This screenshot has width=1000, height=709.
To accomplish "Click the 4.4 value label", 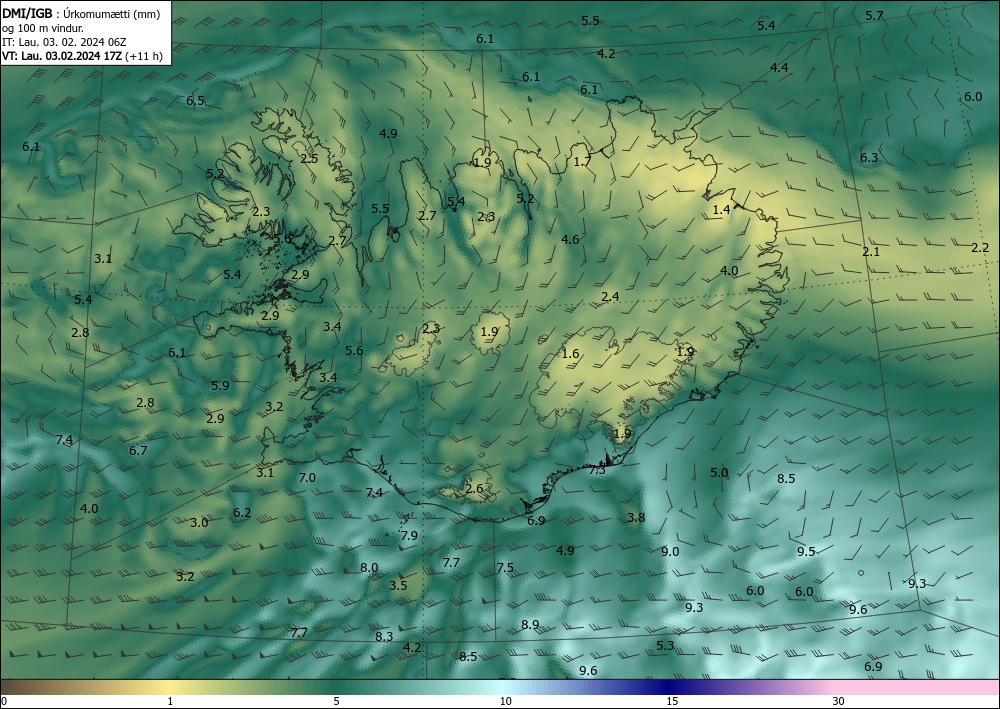I will [x=779, y=68].
